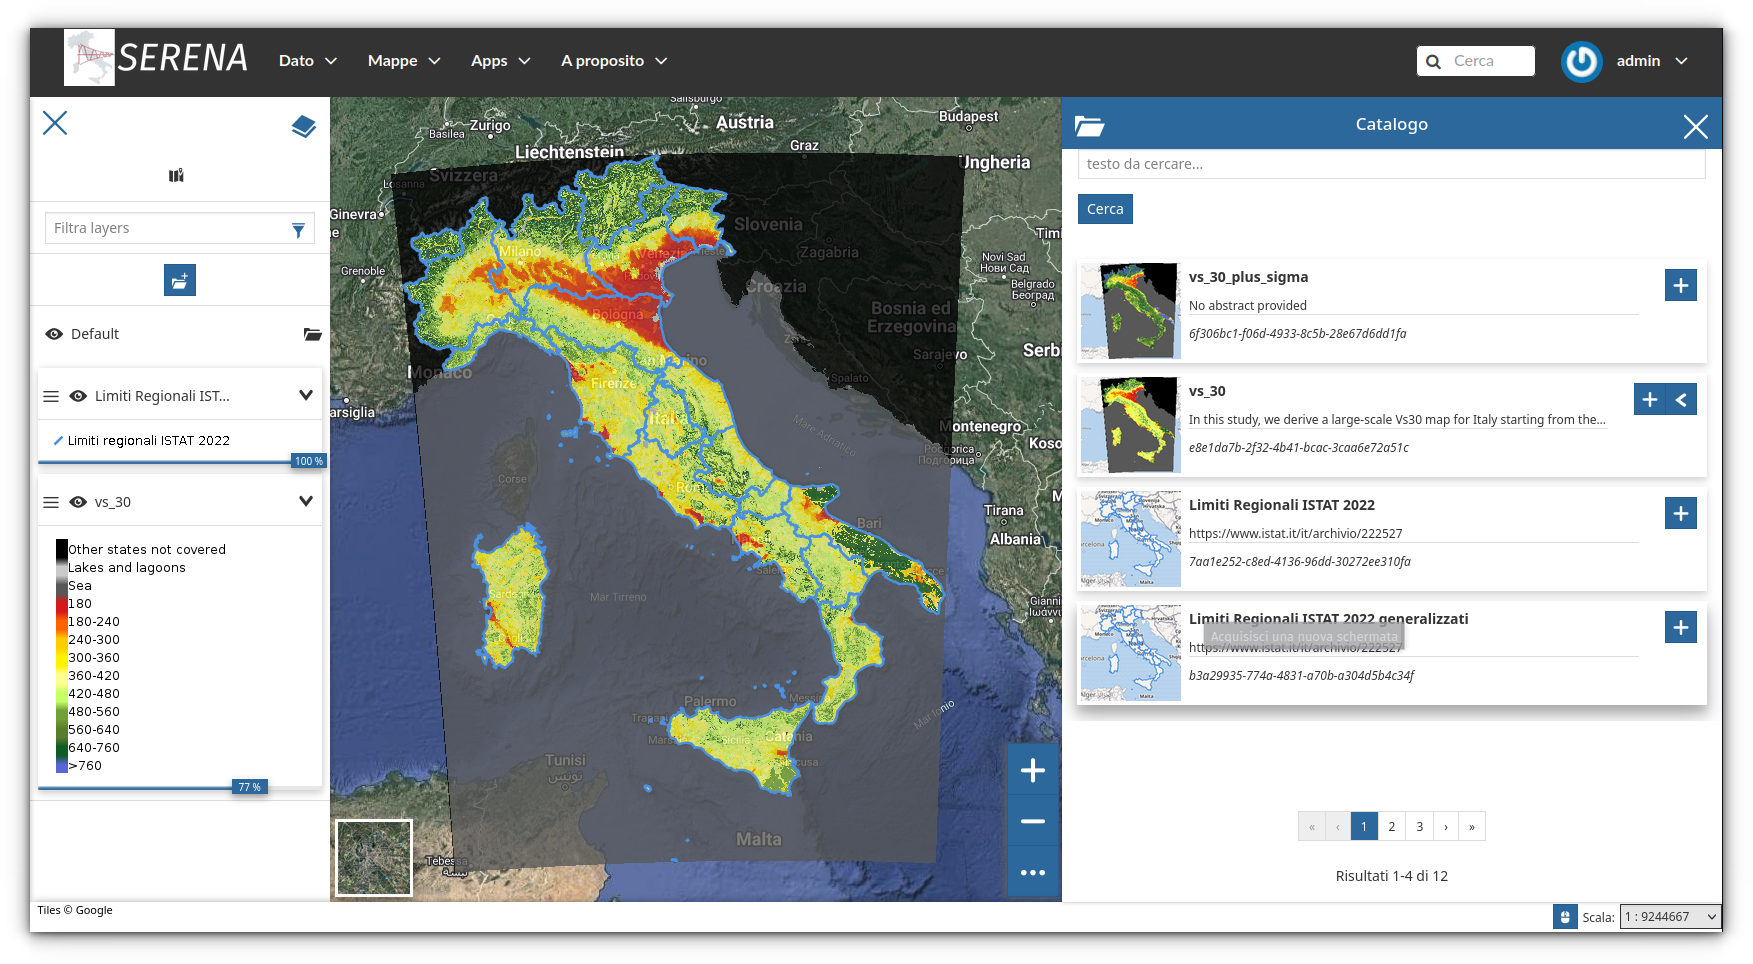Click opacity slider 100% of Limiti Regionali

309,461
